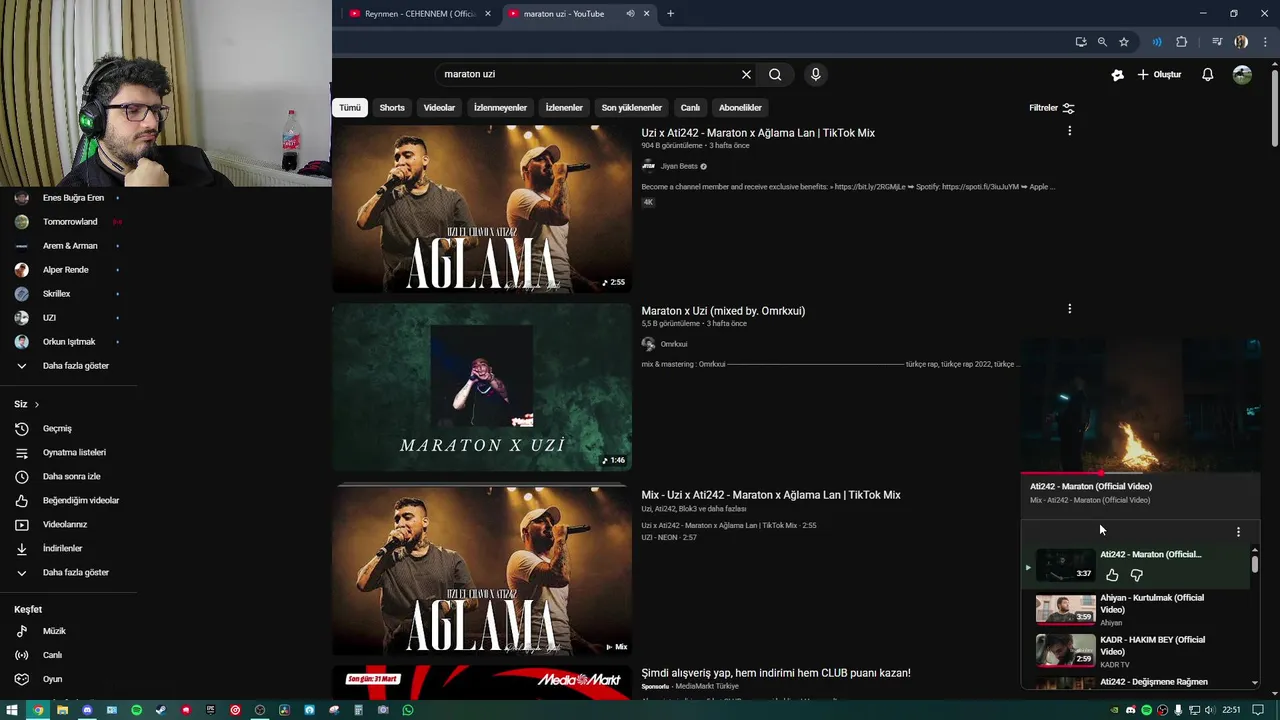Screen dimensions: 1280x720
Task: Select the Videolar filter chip
Action: pos(439,108)
